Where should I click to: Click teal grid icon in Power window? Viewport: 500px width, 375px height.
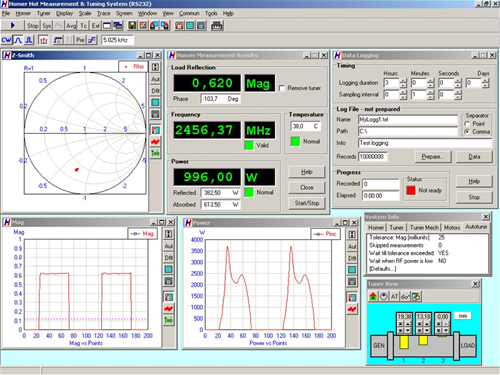(352, 270)
